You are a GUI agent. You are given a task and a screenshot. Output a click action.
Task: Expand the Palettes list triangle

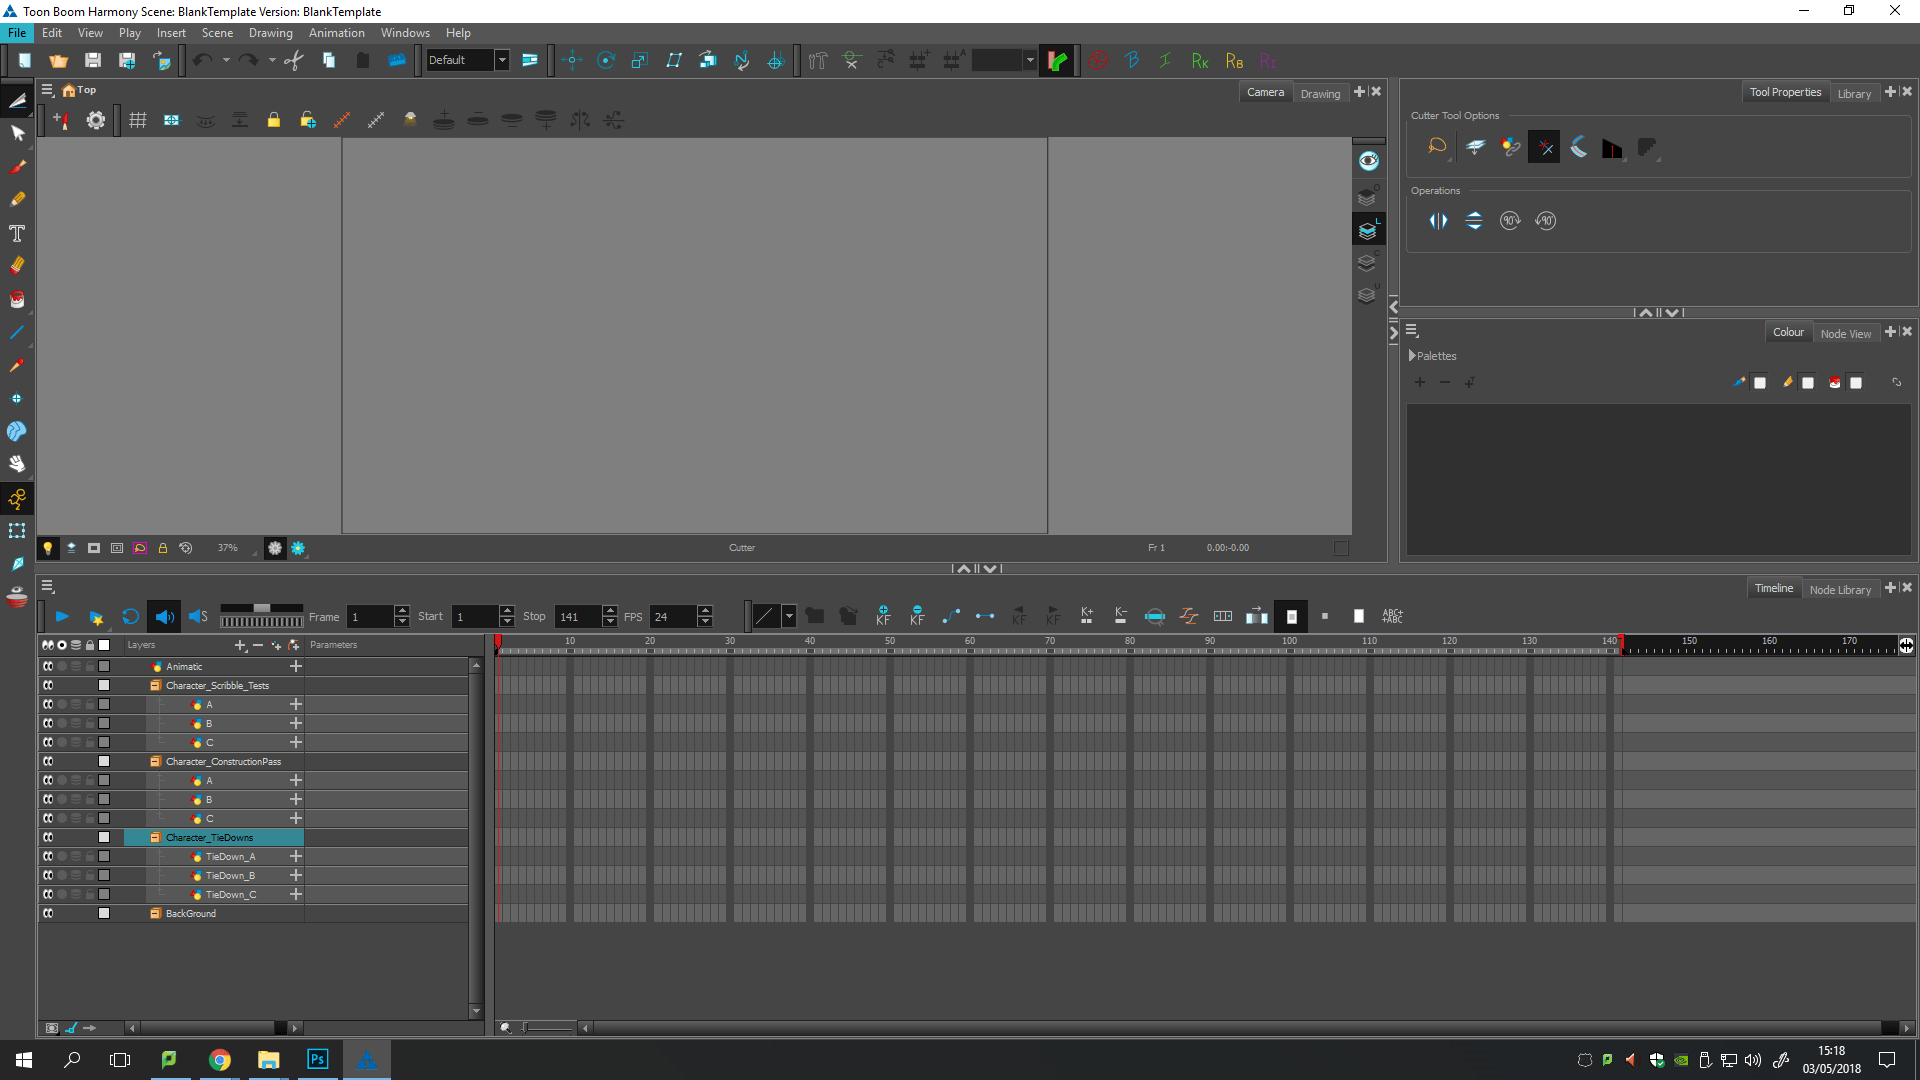1412,356
